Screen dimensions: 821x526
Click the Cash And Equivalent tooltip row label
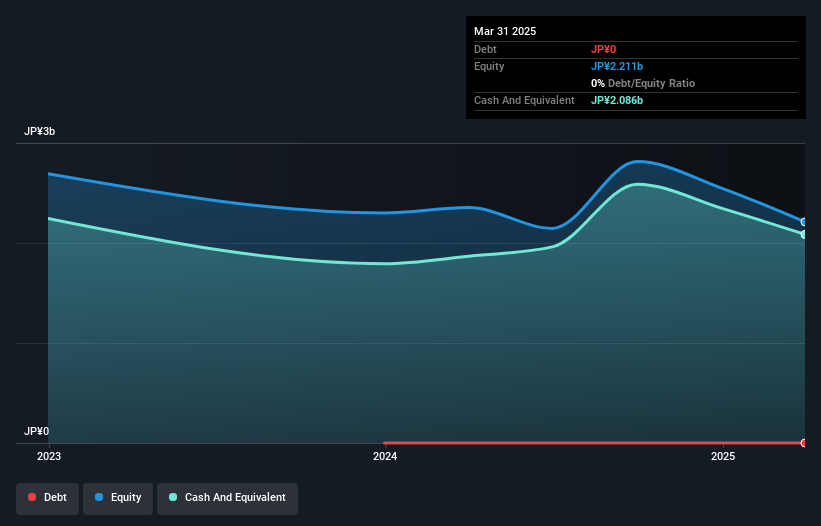[524, 100]
